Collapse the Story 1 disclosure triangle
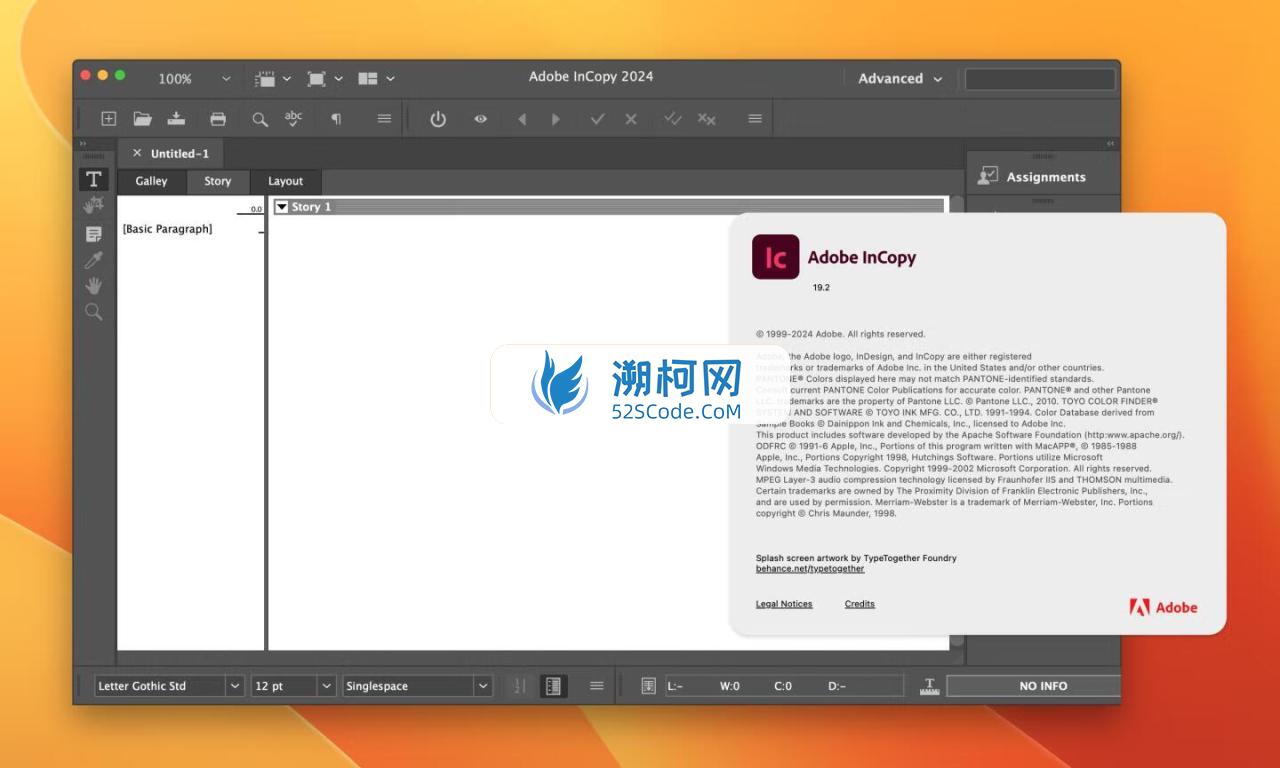This screenshot has height=768, width=1280. click(281, 207)
